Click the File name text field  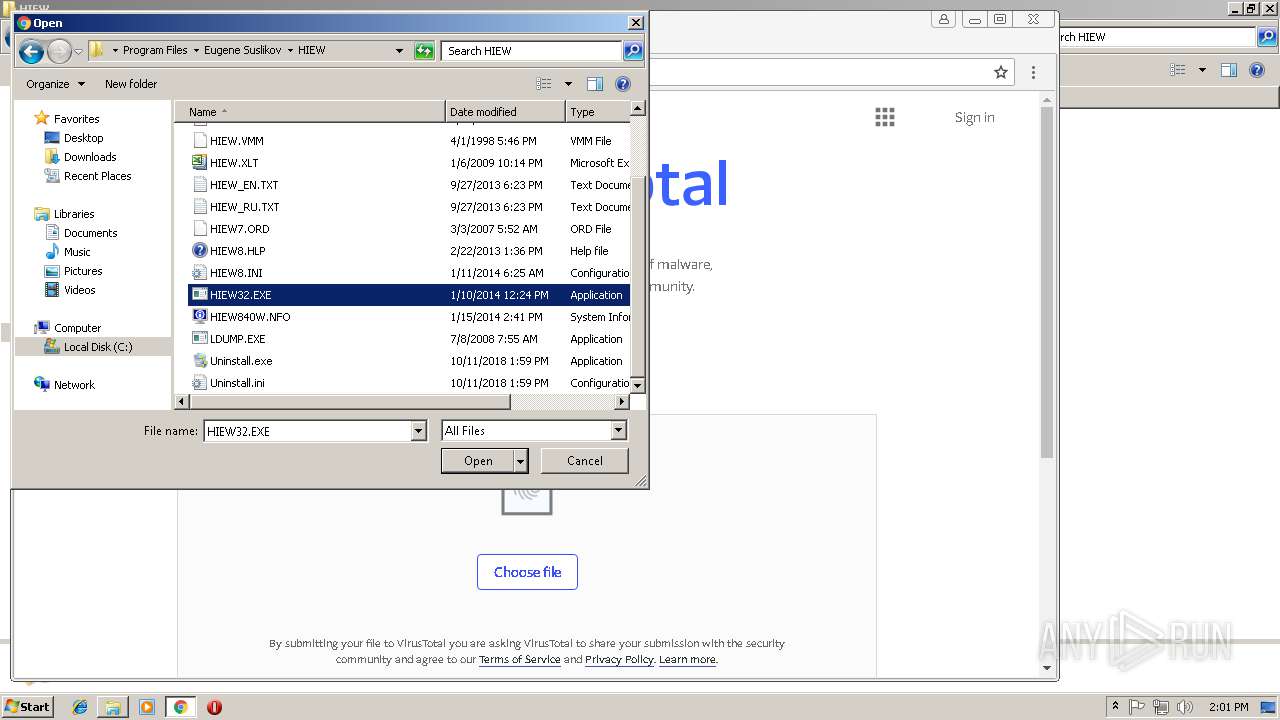pos(307,431)
